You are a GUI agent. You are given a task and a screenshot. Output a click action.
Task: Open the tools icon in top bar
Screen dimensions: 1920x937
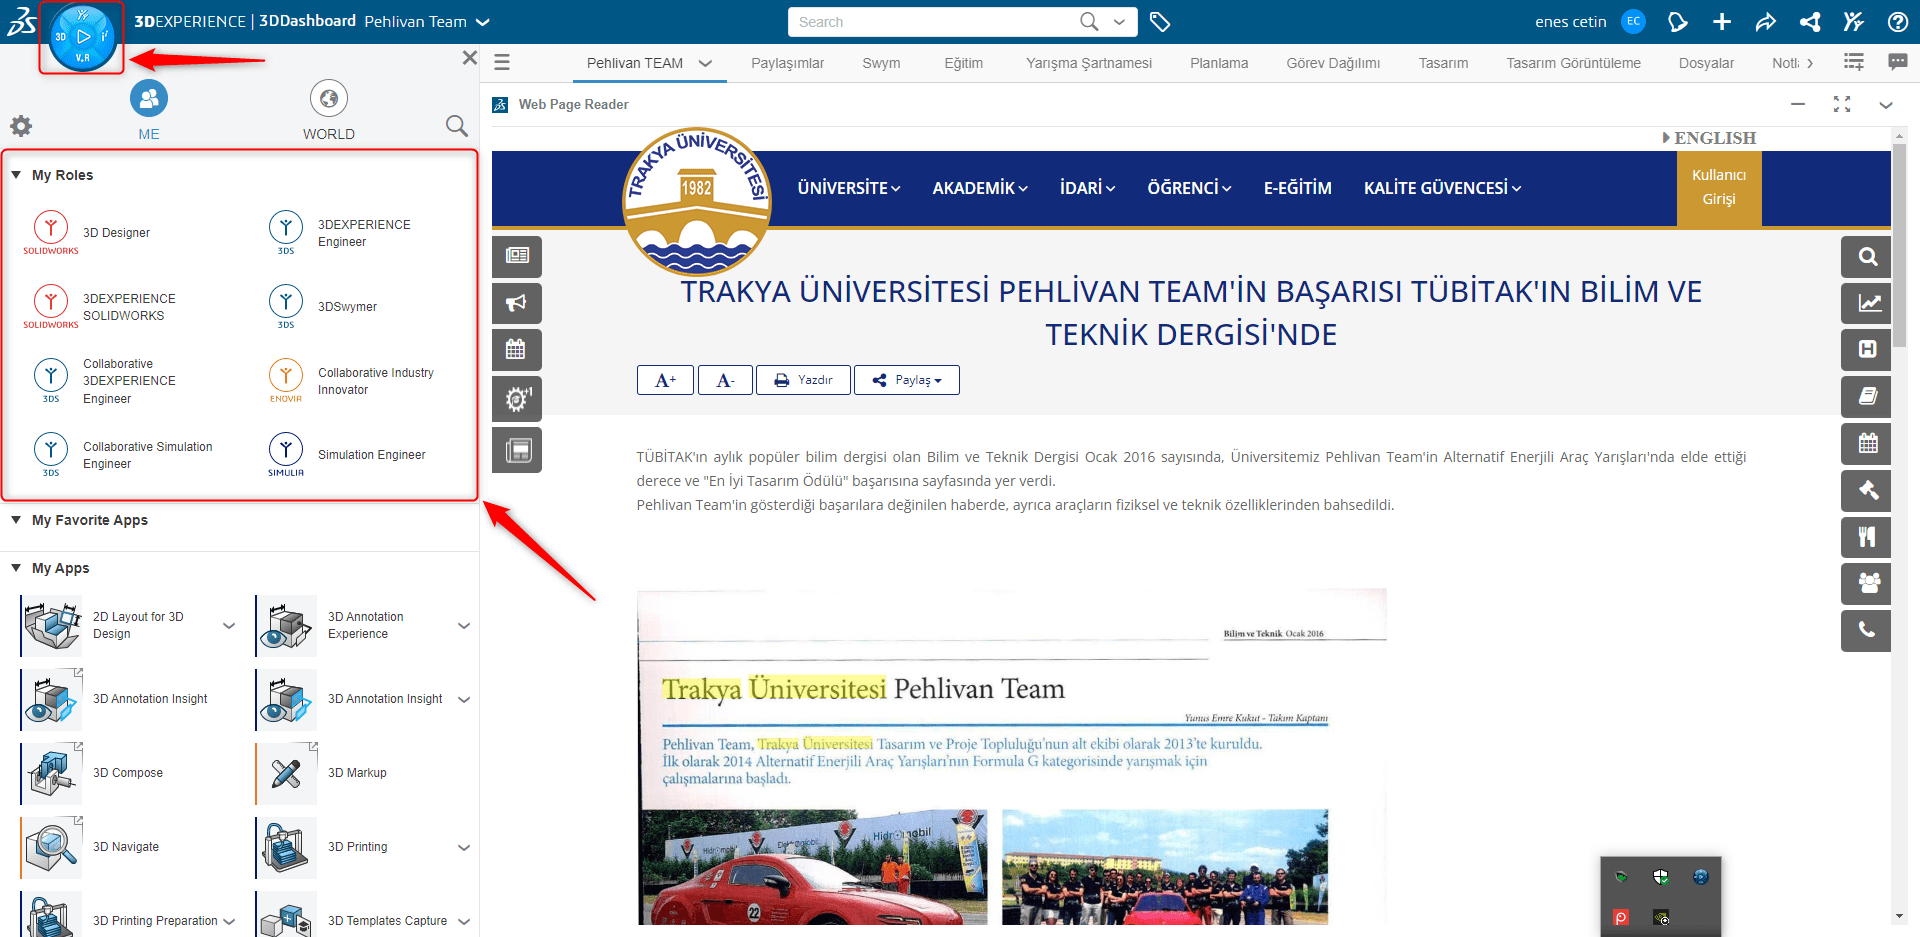[1854, 22]
